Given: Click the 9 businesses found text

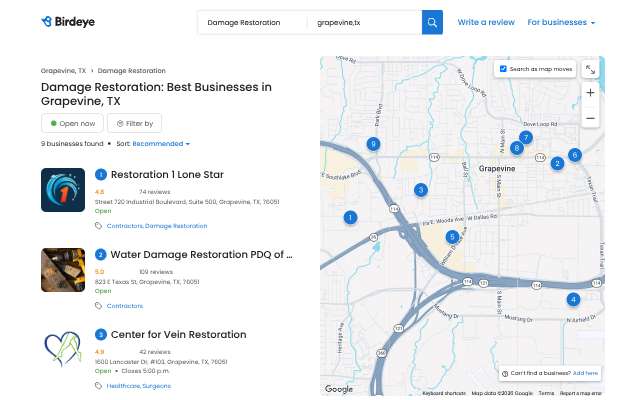Looking at the screenshot, I should (72, 144).
